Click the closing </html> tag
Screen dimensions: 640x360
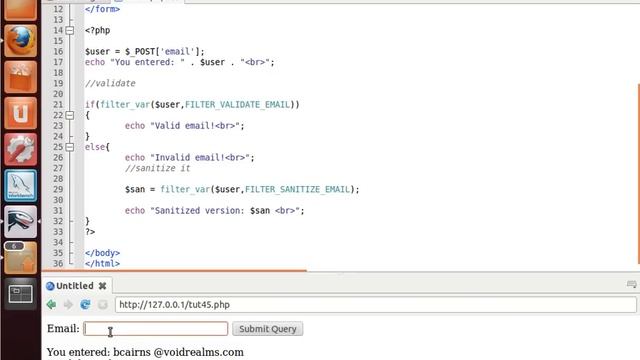102,264
